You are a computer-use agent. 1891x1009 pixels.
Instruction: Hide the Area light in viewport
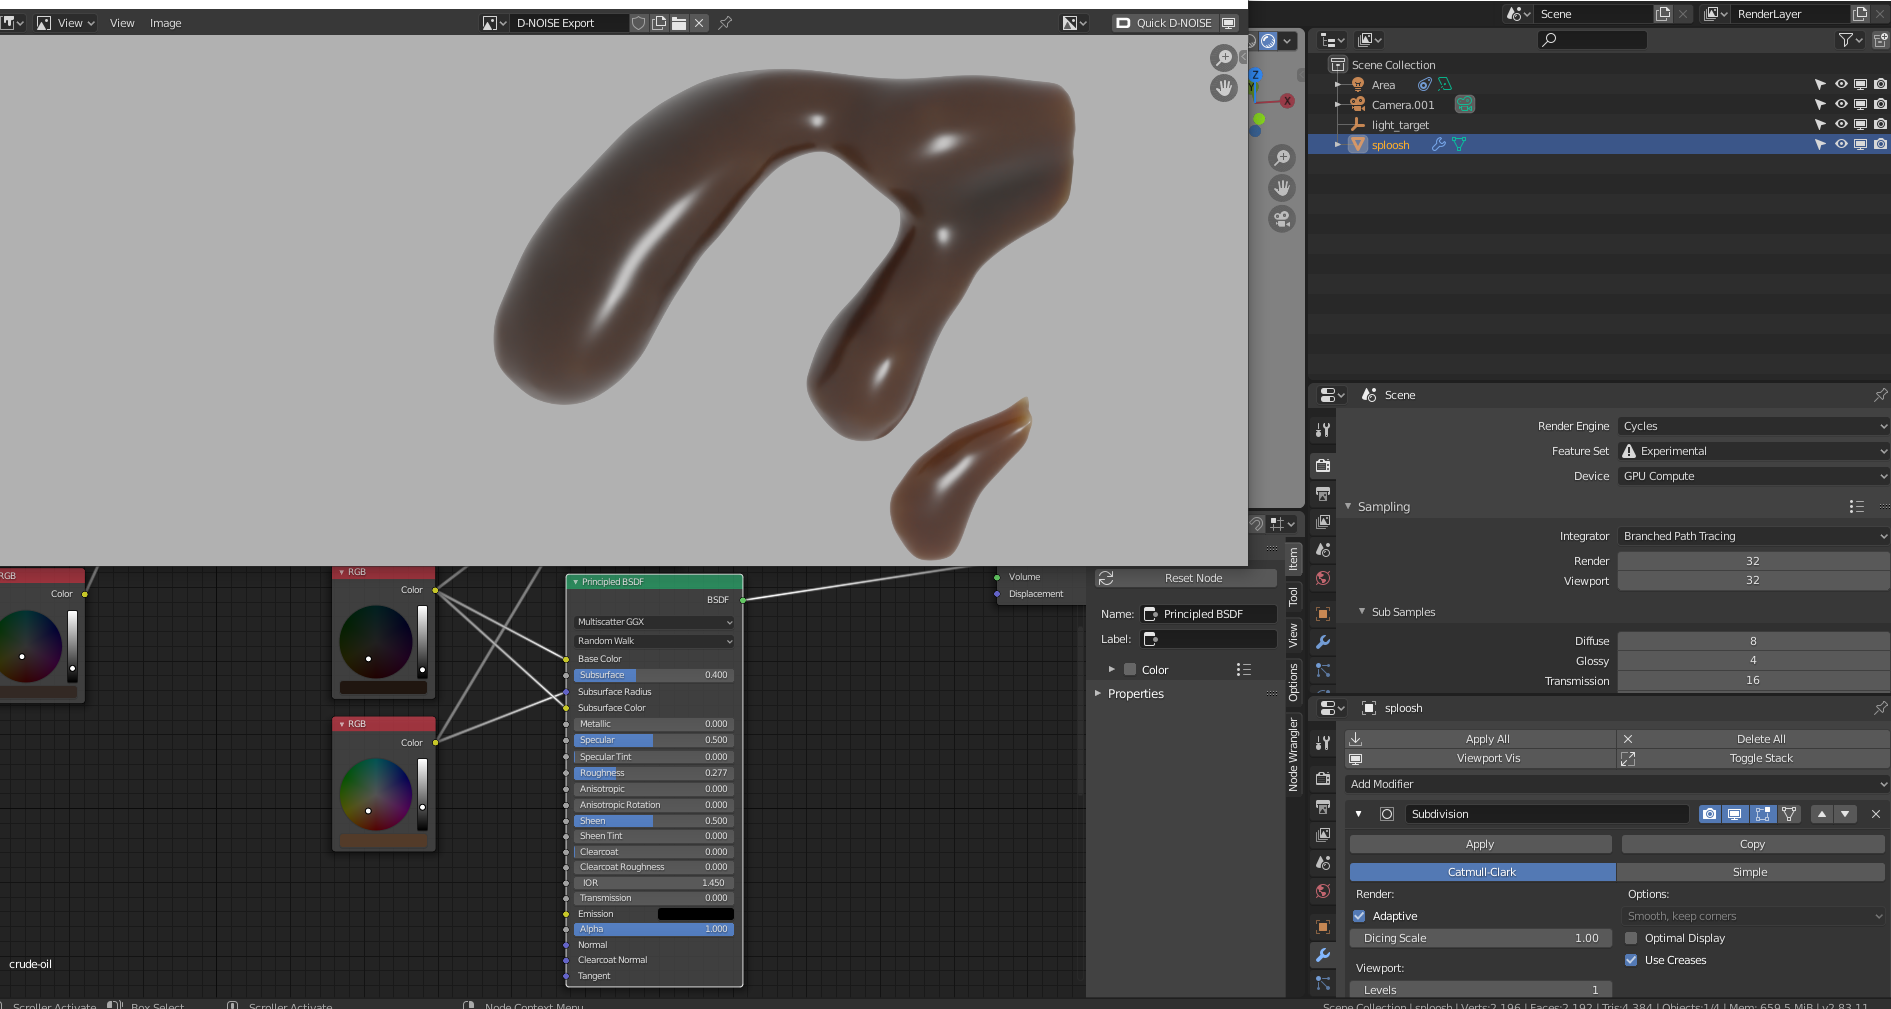(1841, 85)
